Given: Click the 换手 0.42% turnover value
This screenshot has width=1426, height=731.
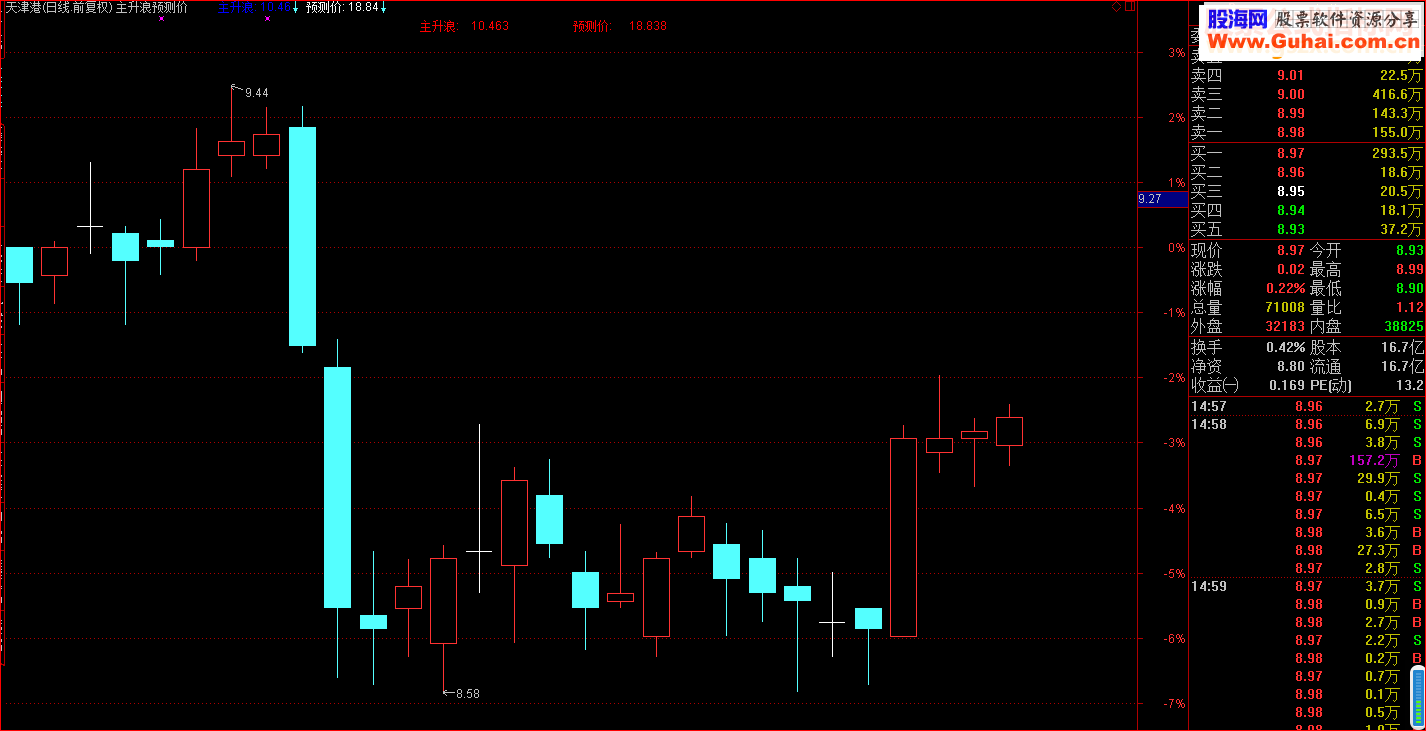Looking at the screenshot, I should pyautogui.click(x=1285, y=347).
